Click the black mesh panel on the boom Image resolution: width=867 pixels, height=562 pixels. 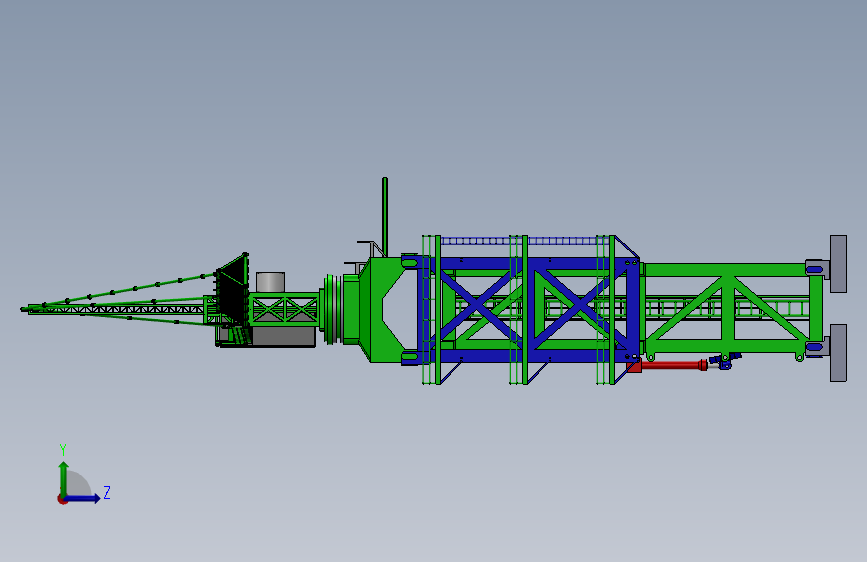[232, 288]
